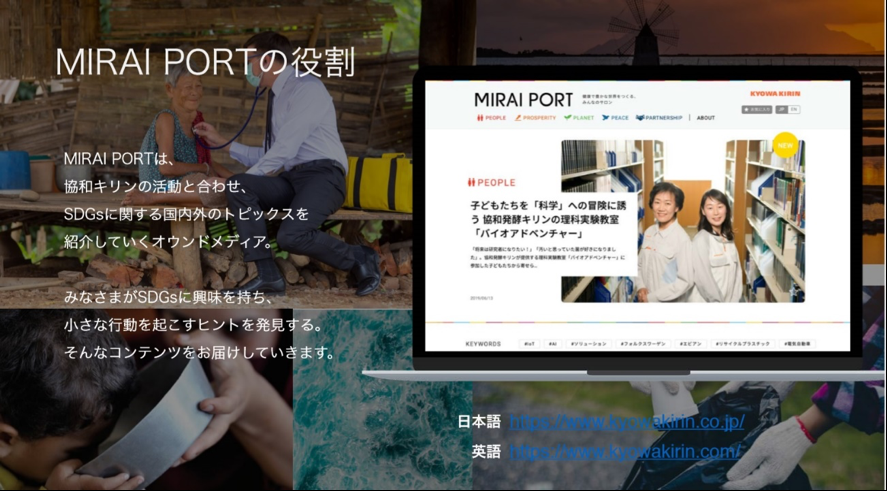This screenshot has height=491, width=887.
Task: Select the PARTNERSHIP navigation tab
Action: tap(659, 118)
